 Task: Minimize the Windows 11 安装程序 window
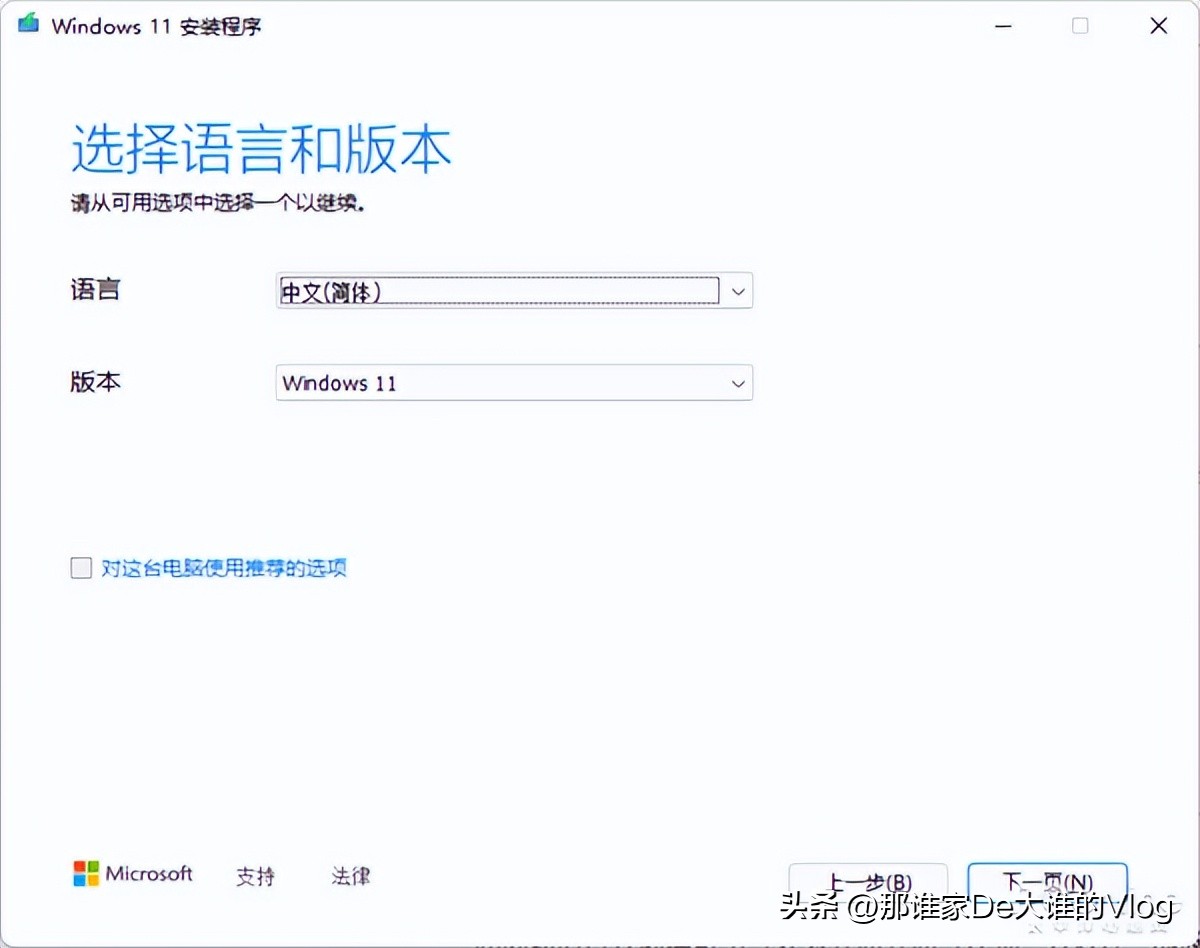pos(1003,26)
